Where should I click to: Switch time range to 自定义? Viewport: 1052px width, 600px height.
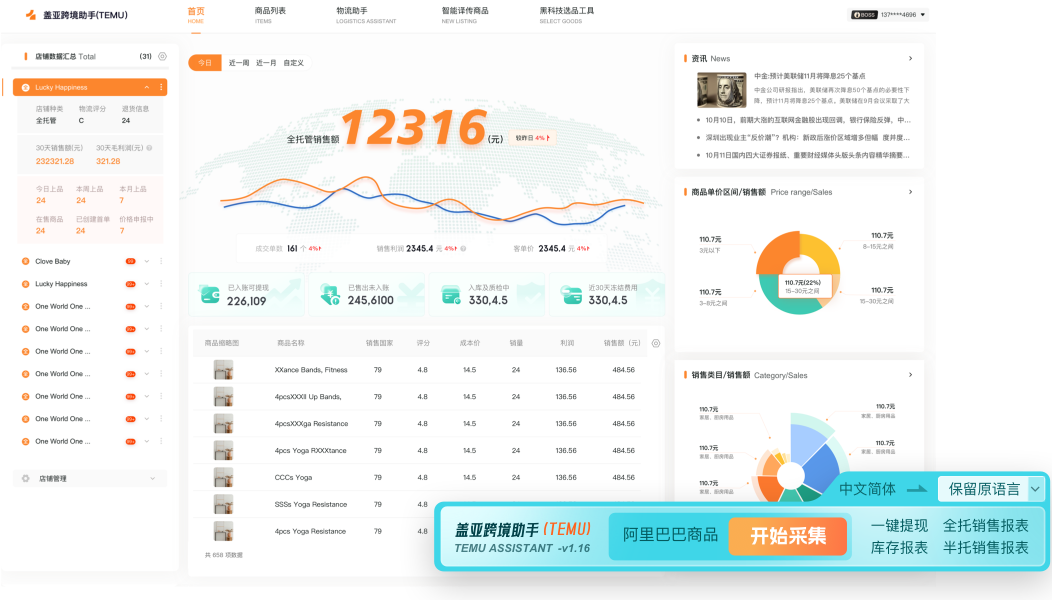[x=293, y=62]
